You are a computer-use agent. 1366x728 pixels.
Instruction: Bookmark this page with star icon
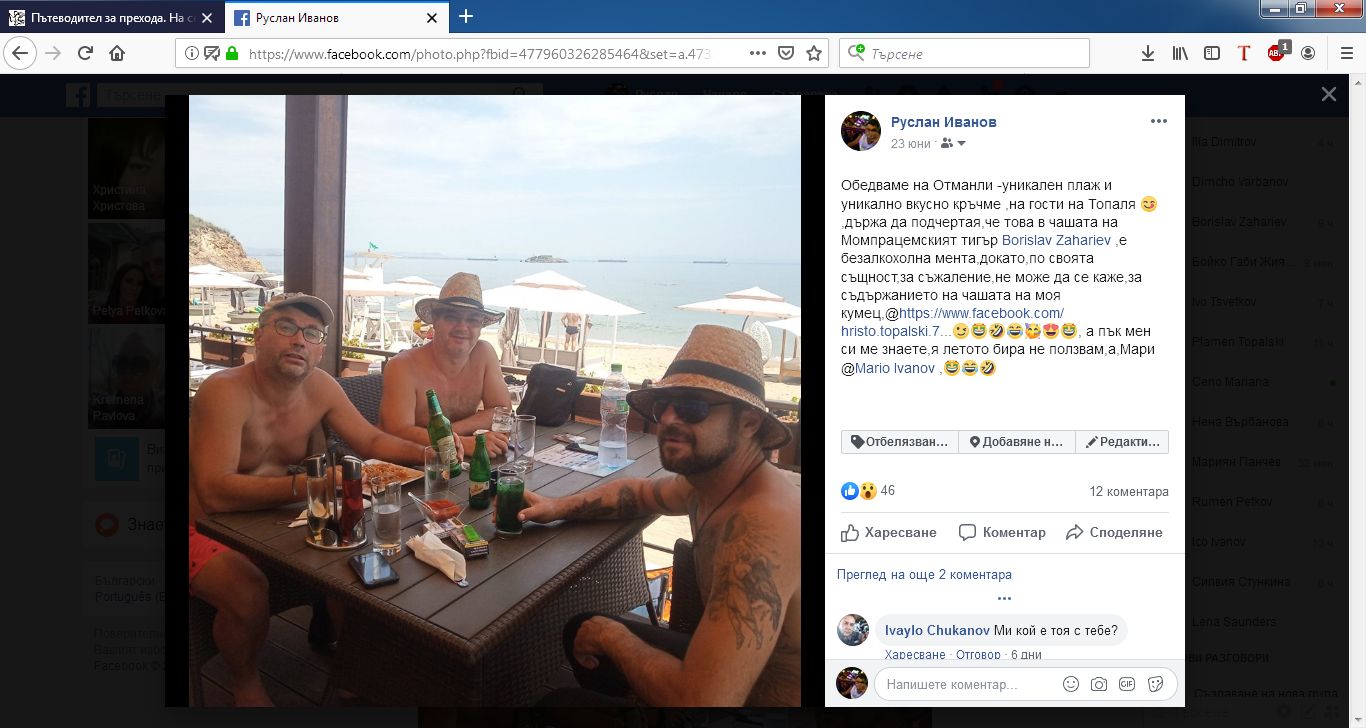pos(814,53)
